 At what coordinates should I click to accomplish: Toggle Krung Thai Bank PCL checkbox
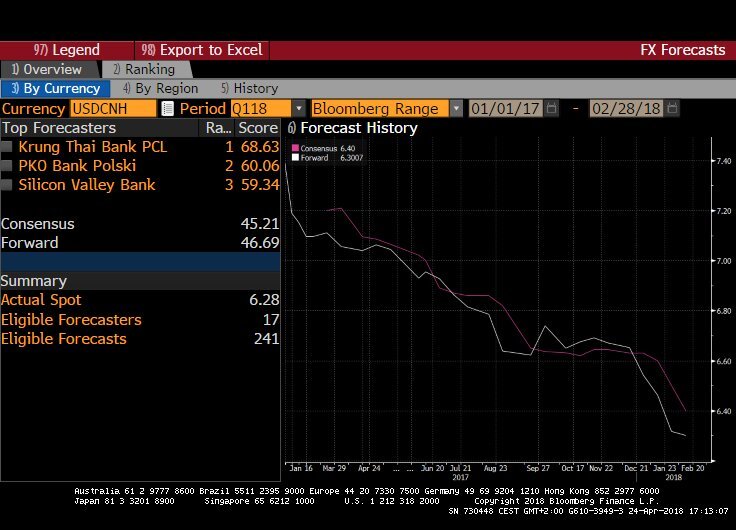[x=8, y=147]
